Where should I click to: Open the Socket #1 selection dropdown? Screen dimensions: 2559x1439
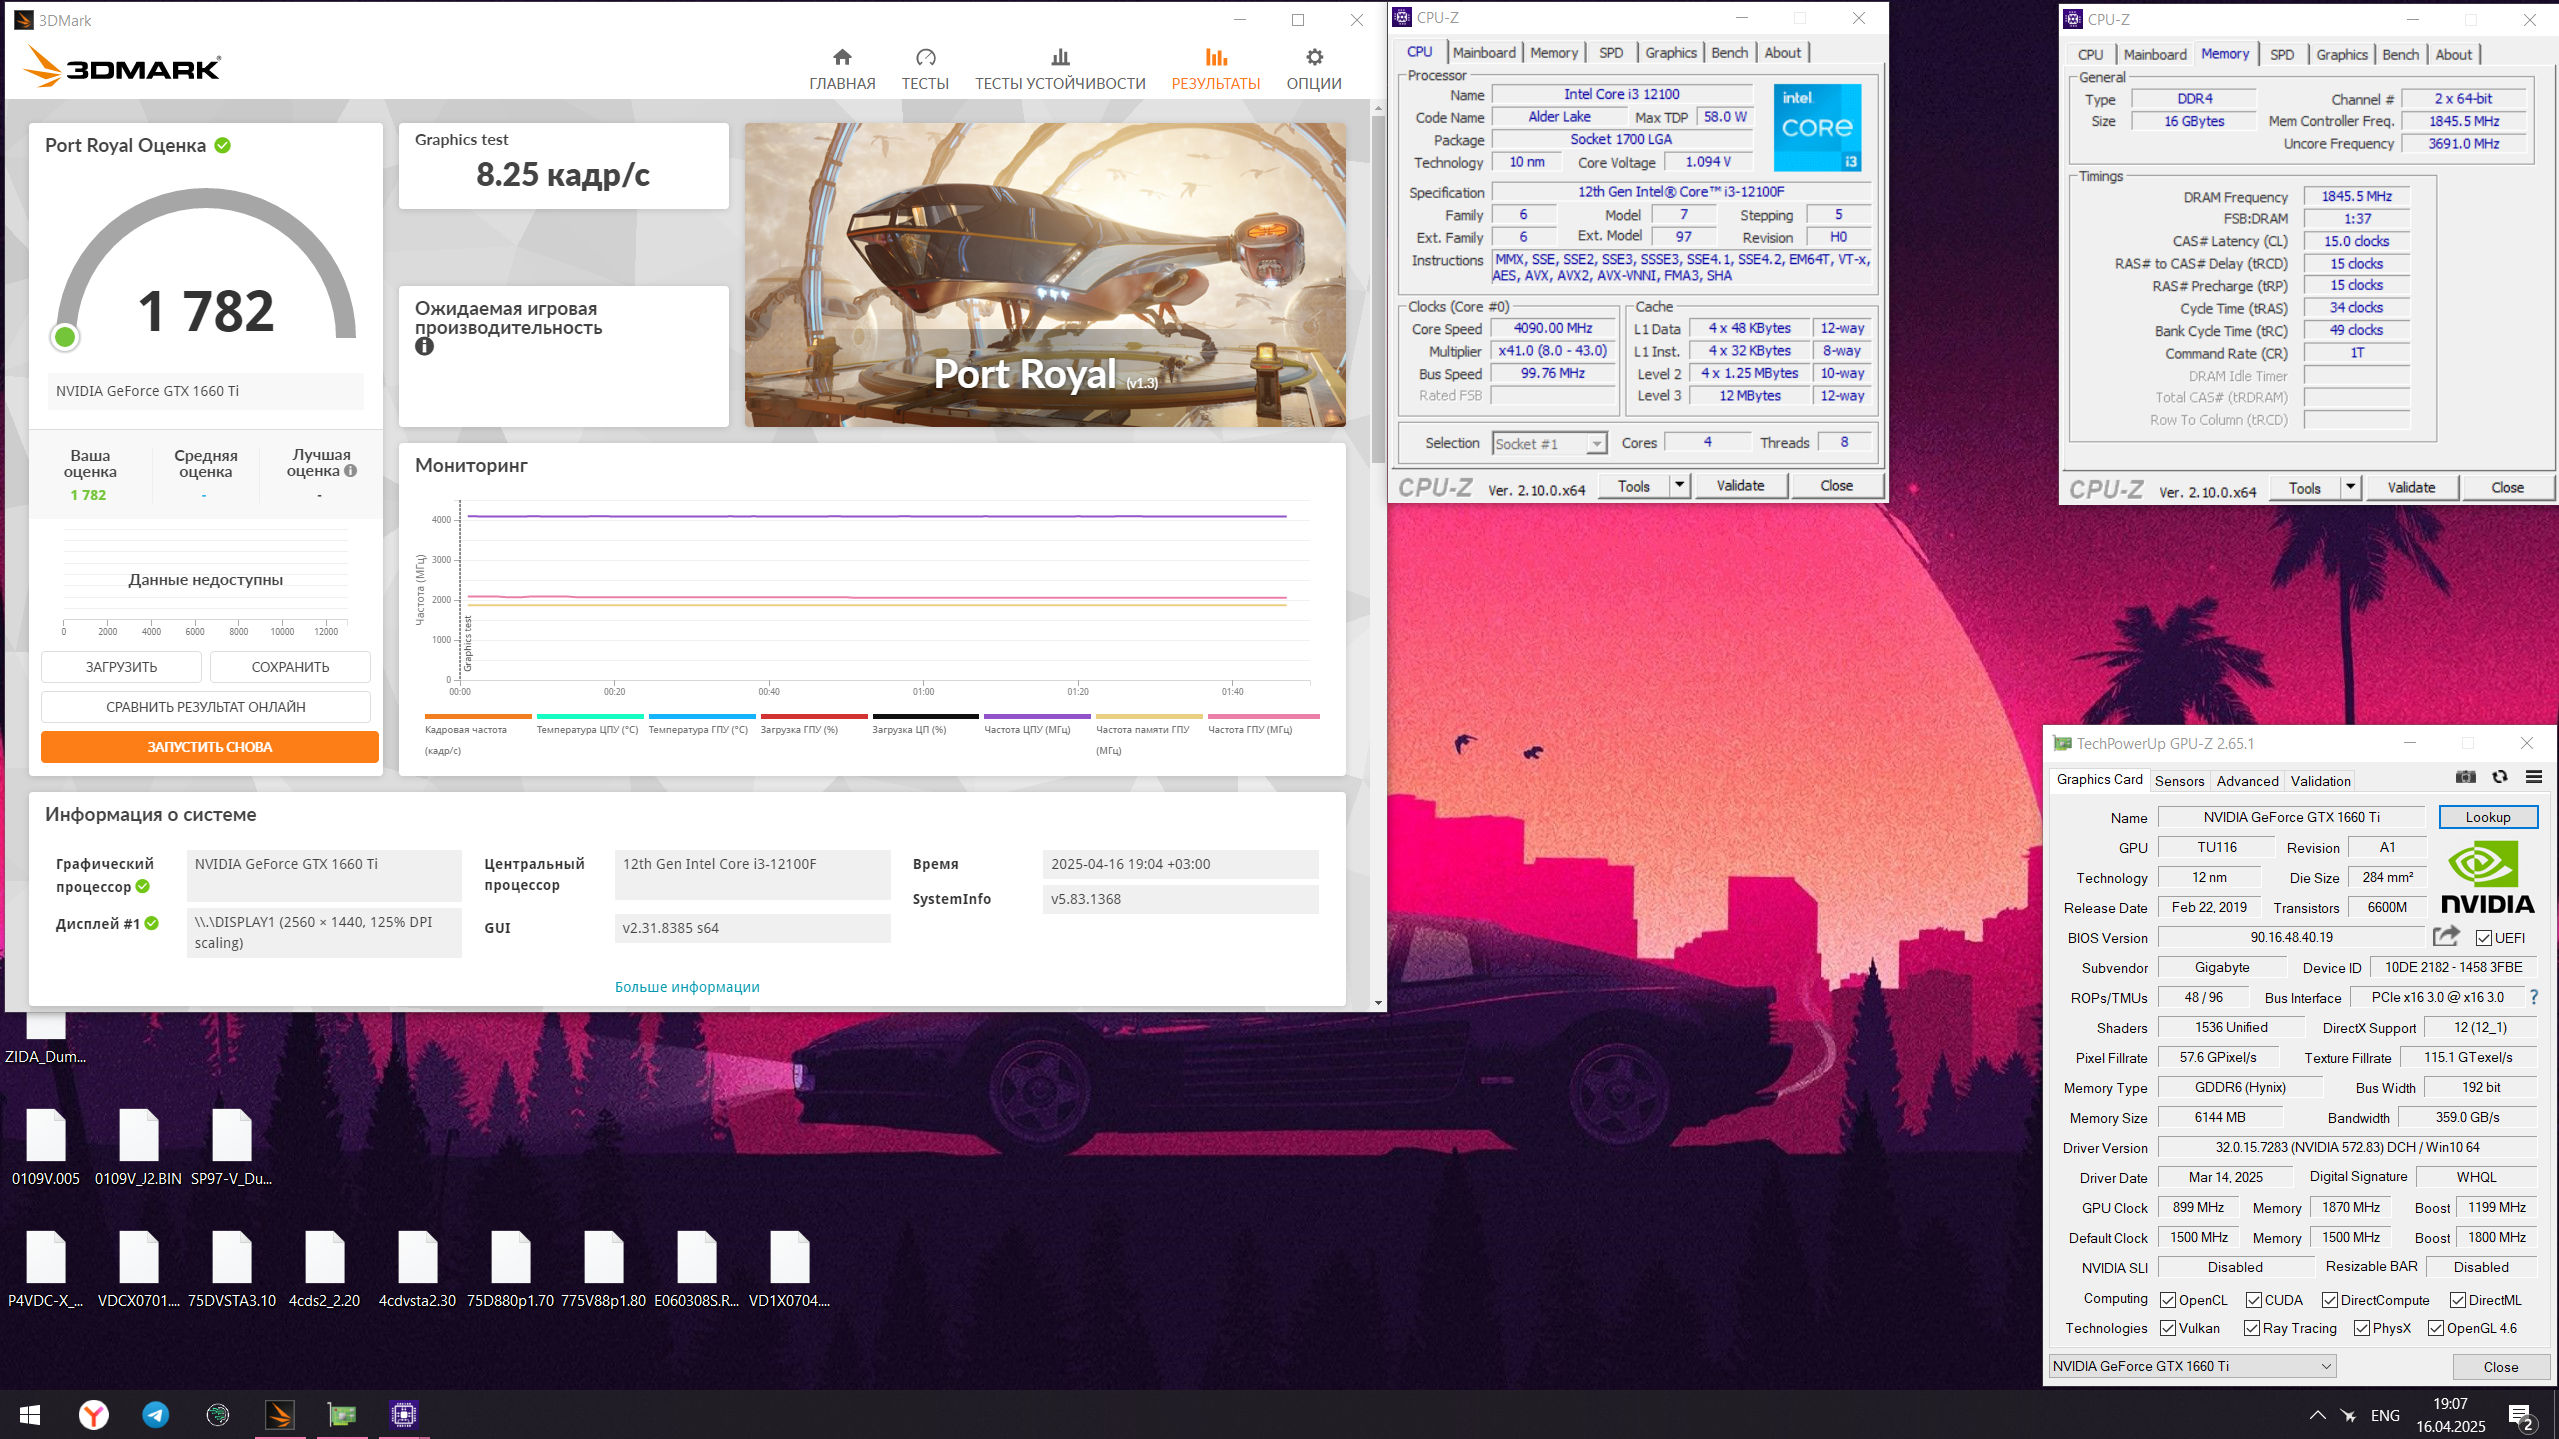tap(1549, 443)
